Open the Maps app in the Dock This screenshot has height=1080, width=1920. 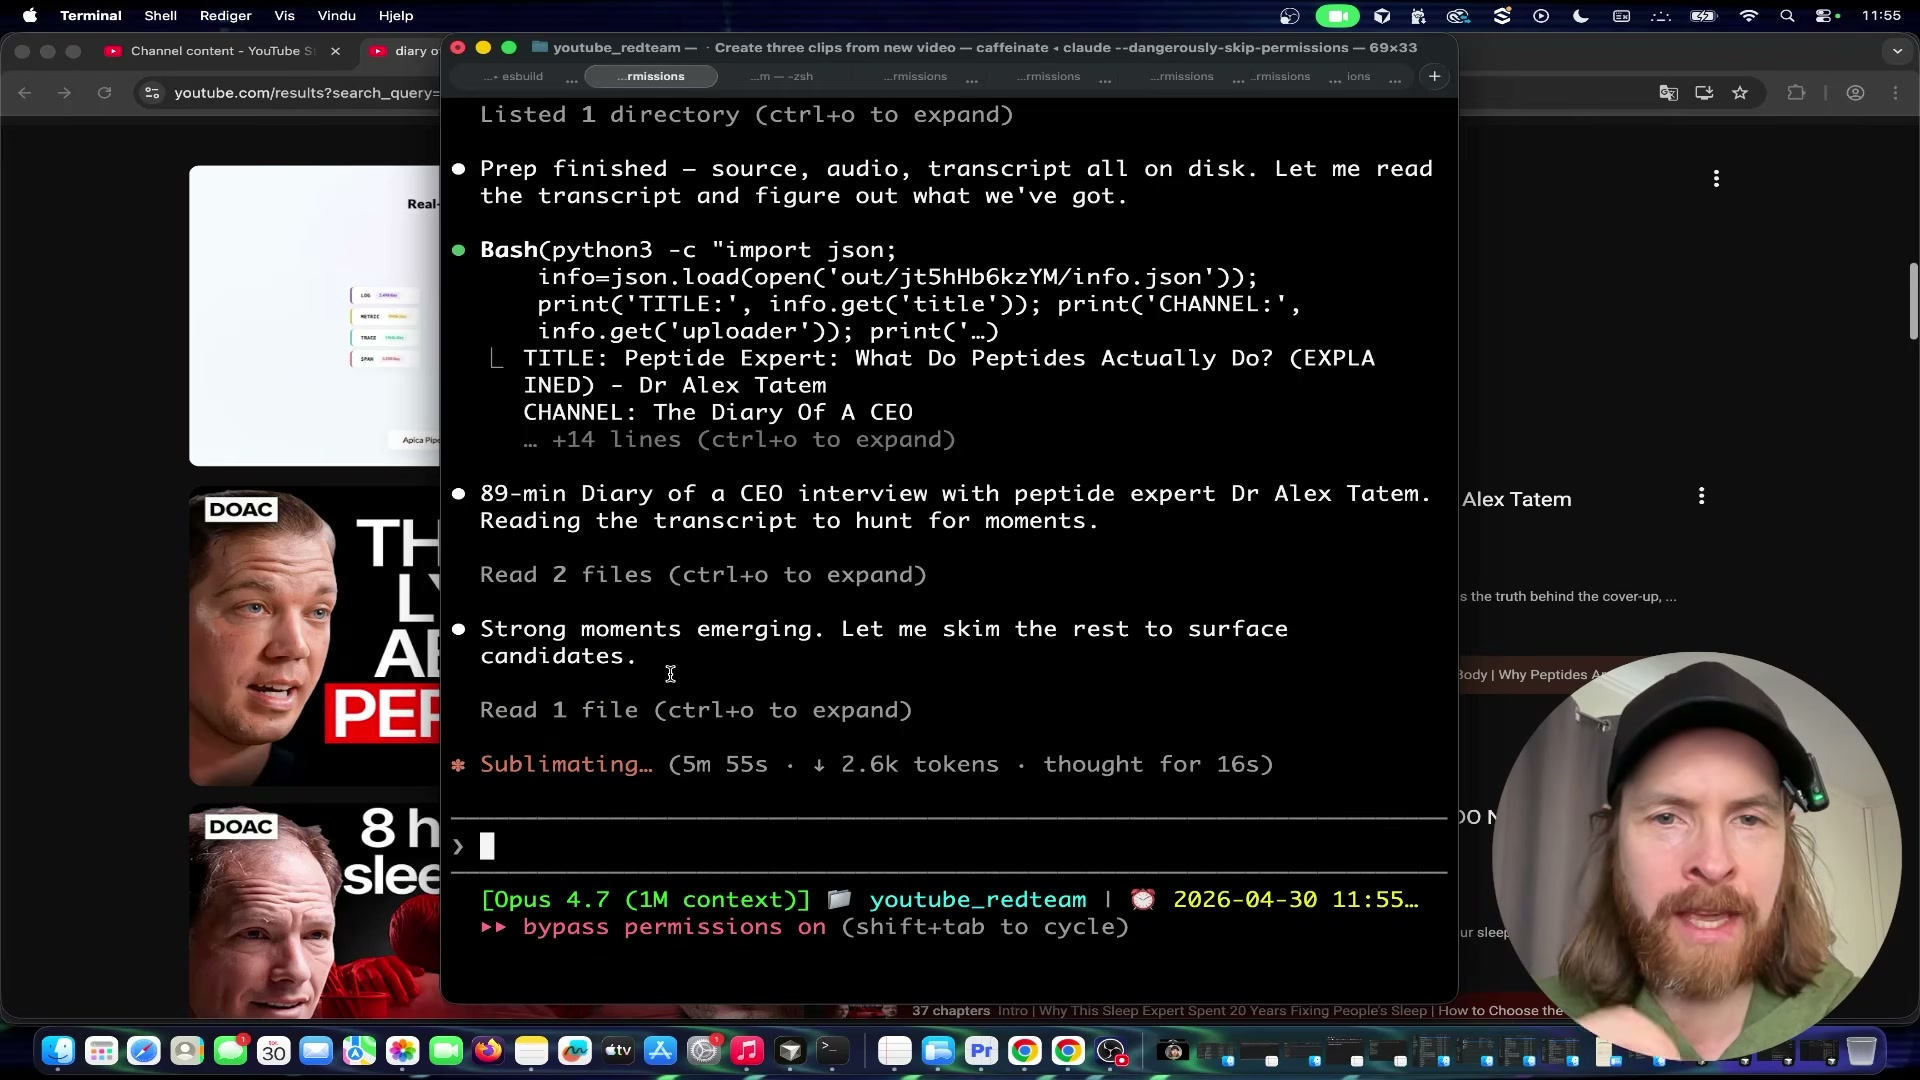(x=359, y=1051)
